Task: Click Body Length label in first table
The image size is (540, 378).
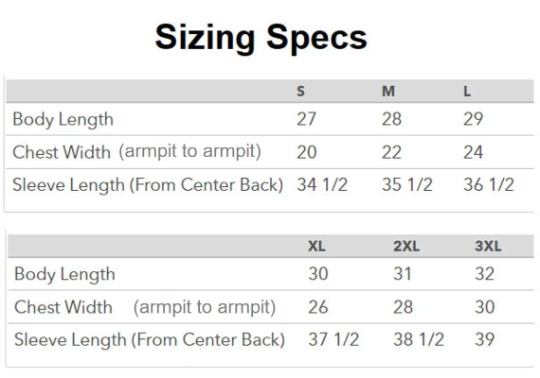Action: [63, 120]
